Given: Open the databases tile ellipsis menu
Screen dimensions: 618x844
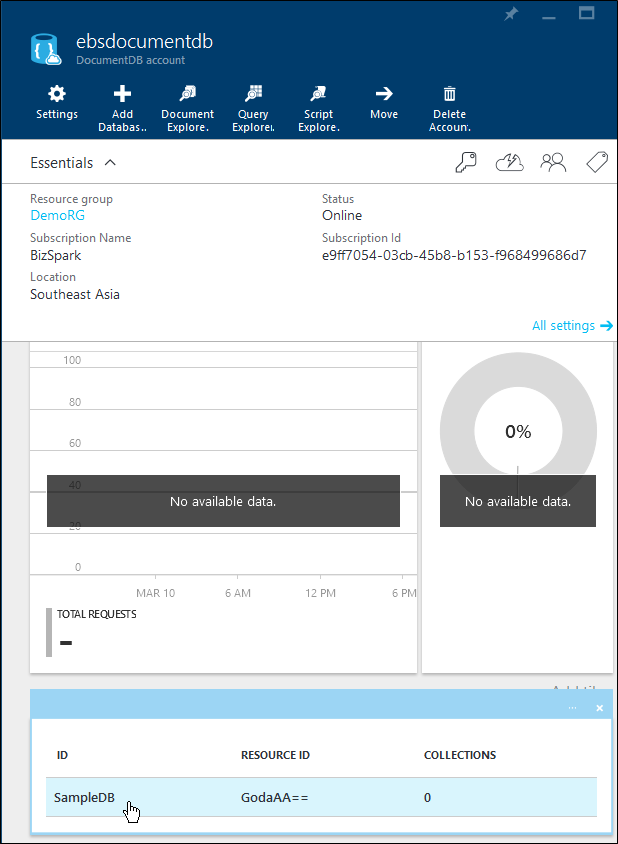Looking at the screenshot, I should point(573,708).
